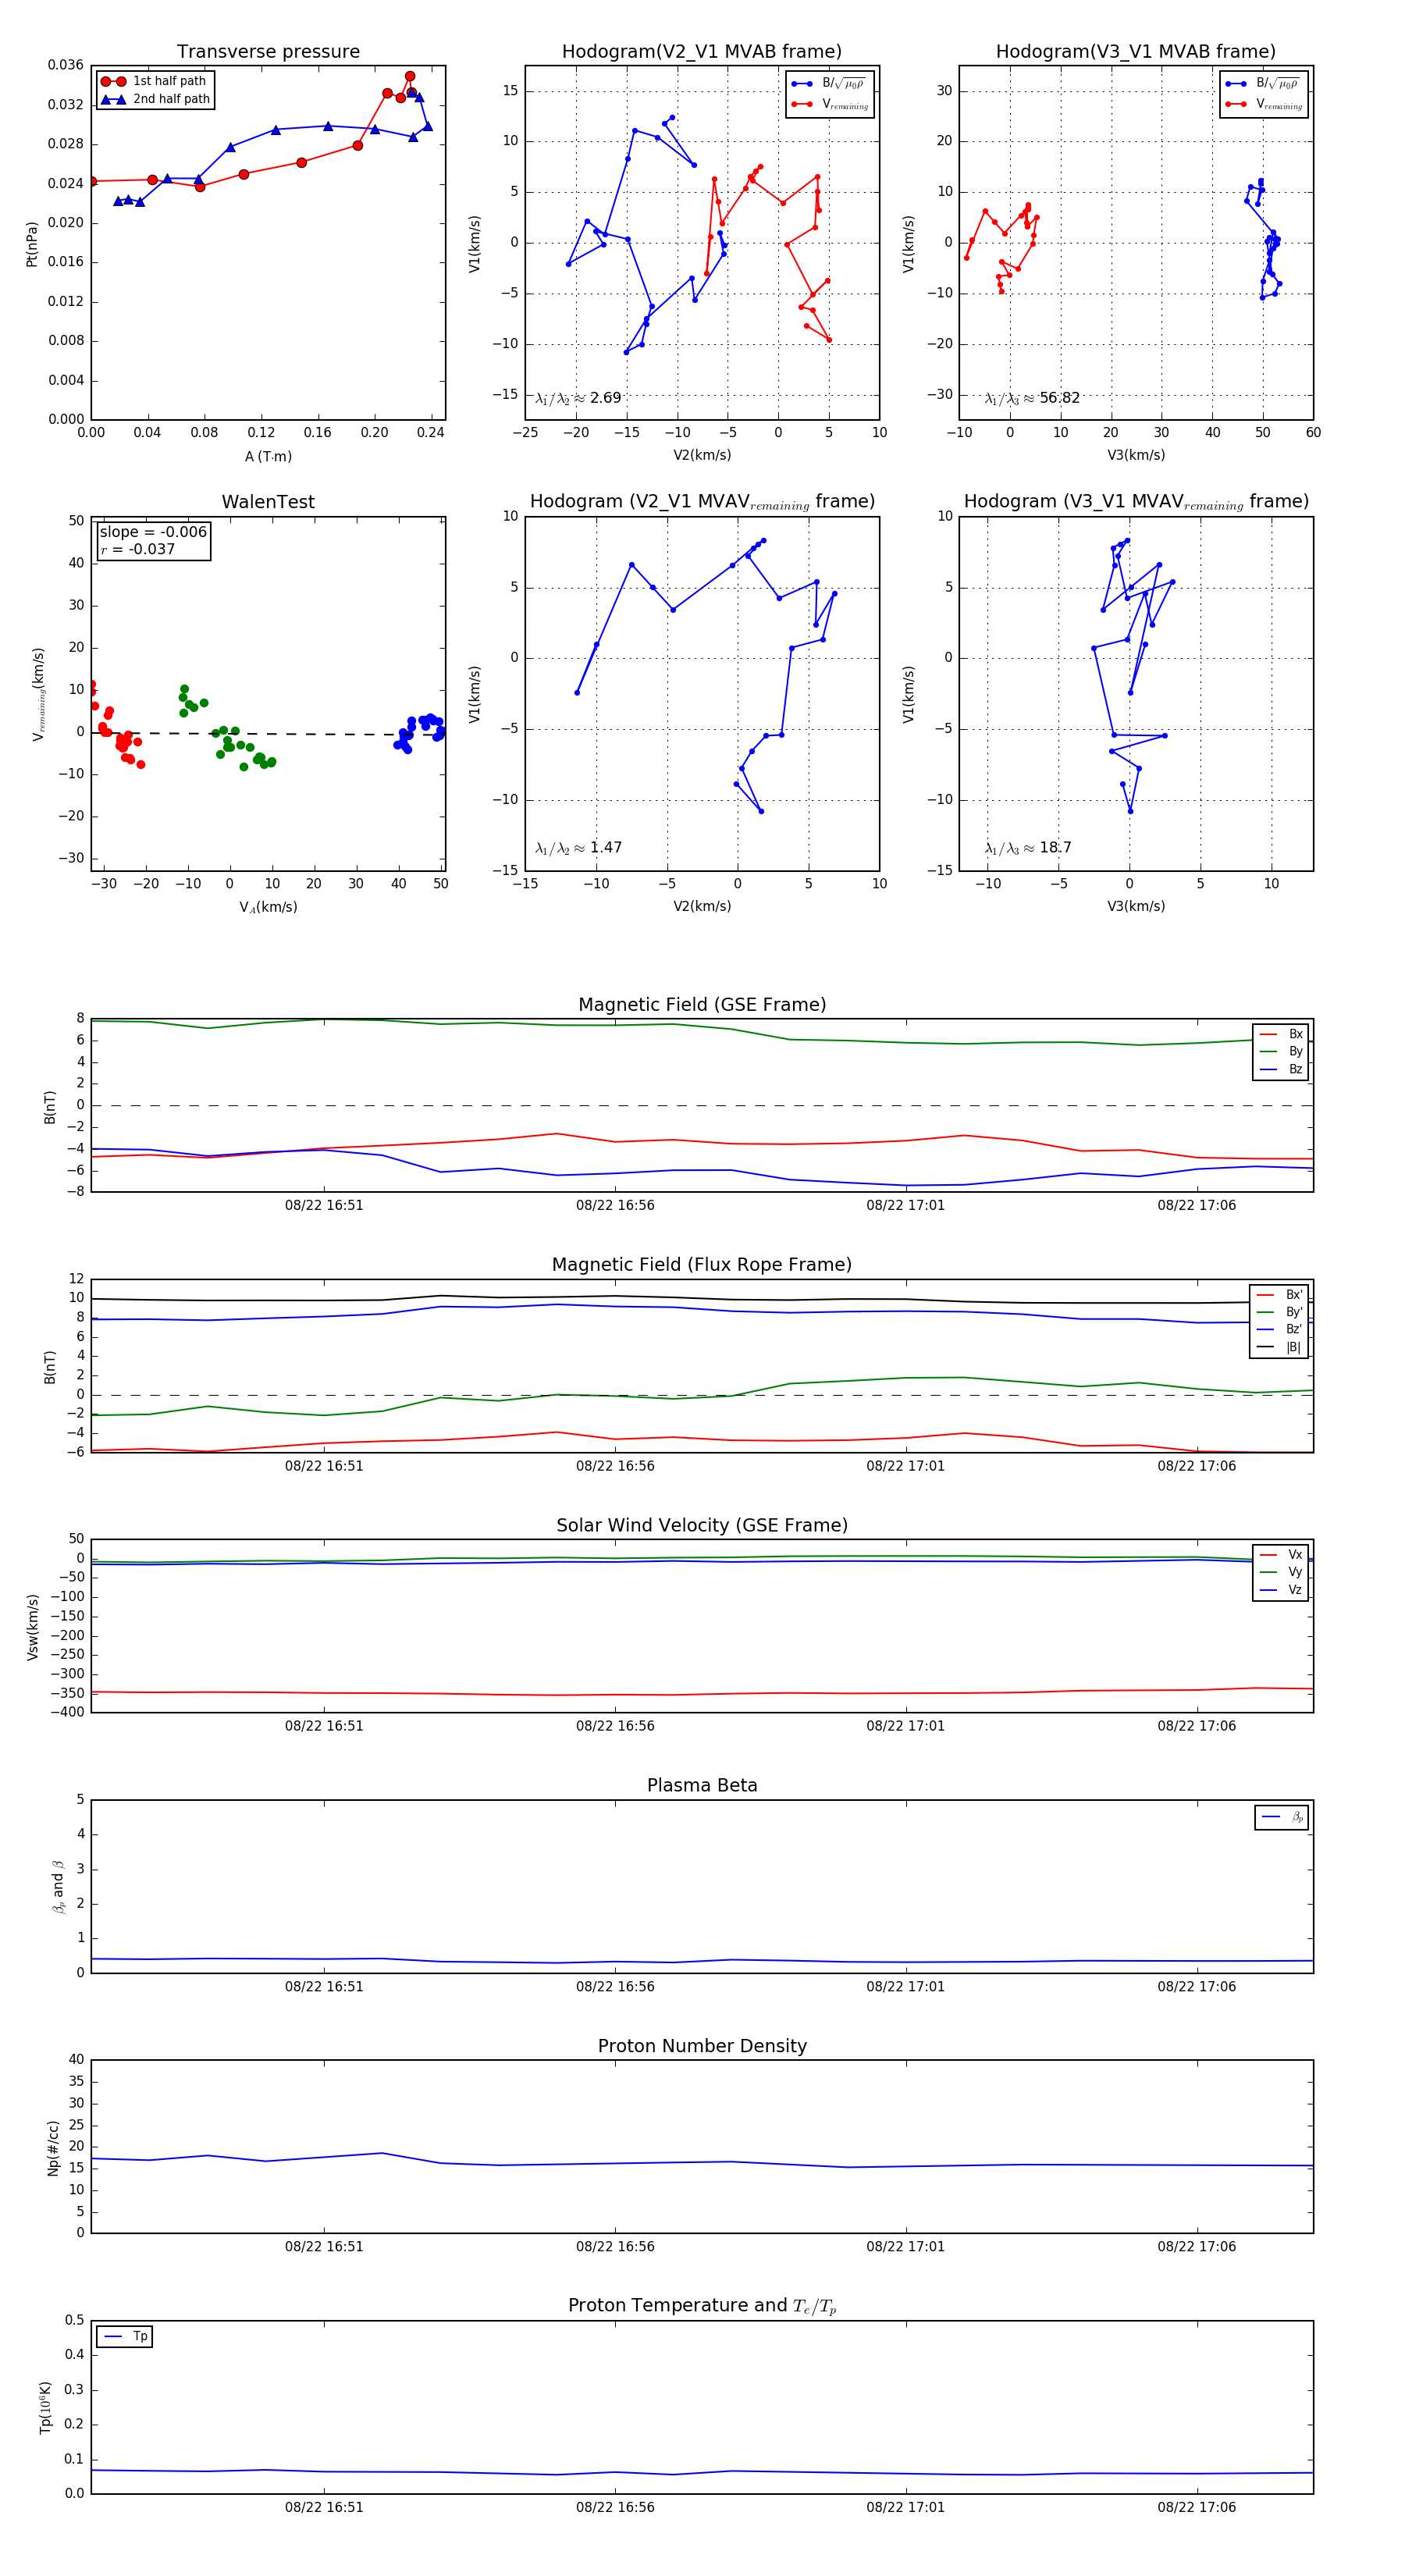1405x2576 pixels.
Task: Click the "V_A(km/s)" axis label under WalenTest
Action: (x=268, y=907)
